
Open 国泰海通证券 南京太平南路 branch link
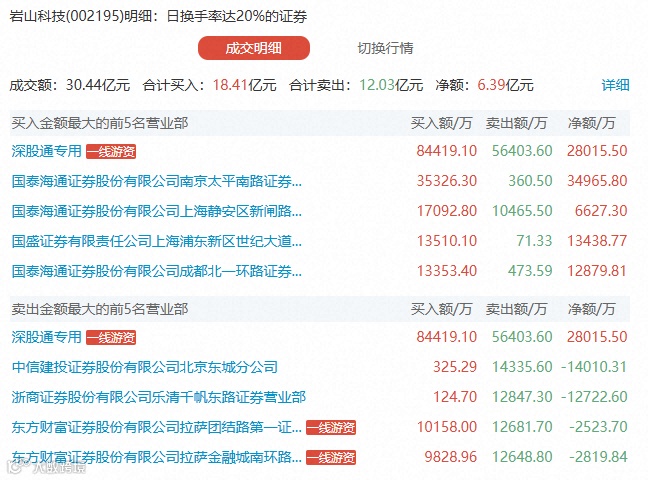pyautogui.click(x=157, y=181)
